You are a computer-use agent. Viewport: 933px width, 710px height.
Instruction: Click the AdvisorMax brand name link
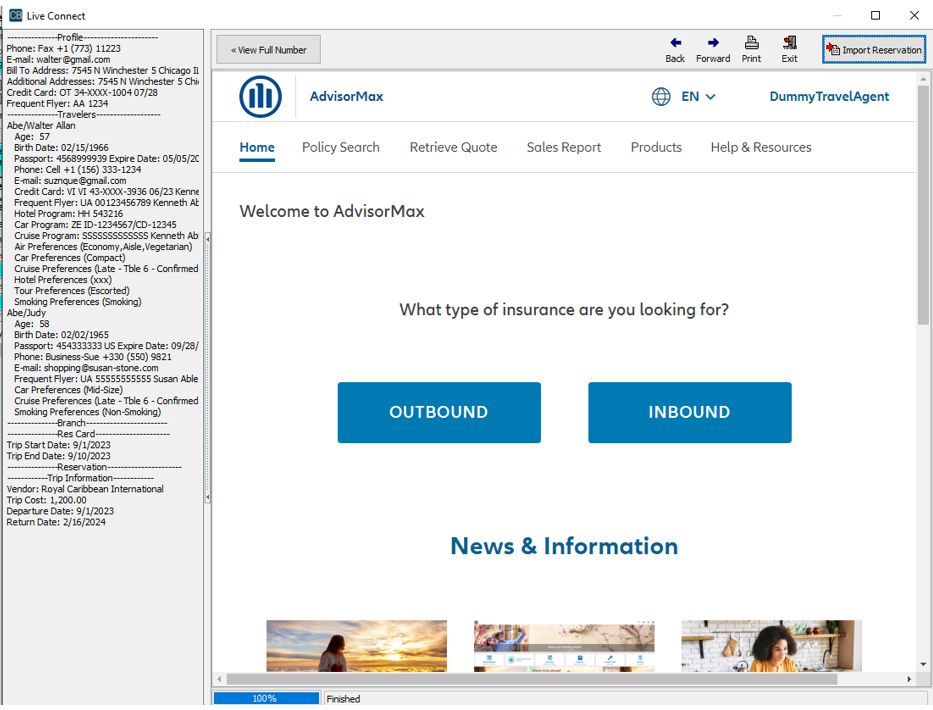click(x=346, y=96)
